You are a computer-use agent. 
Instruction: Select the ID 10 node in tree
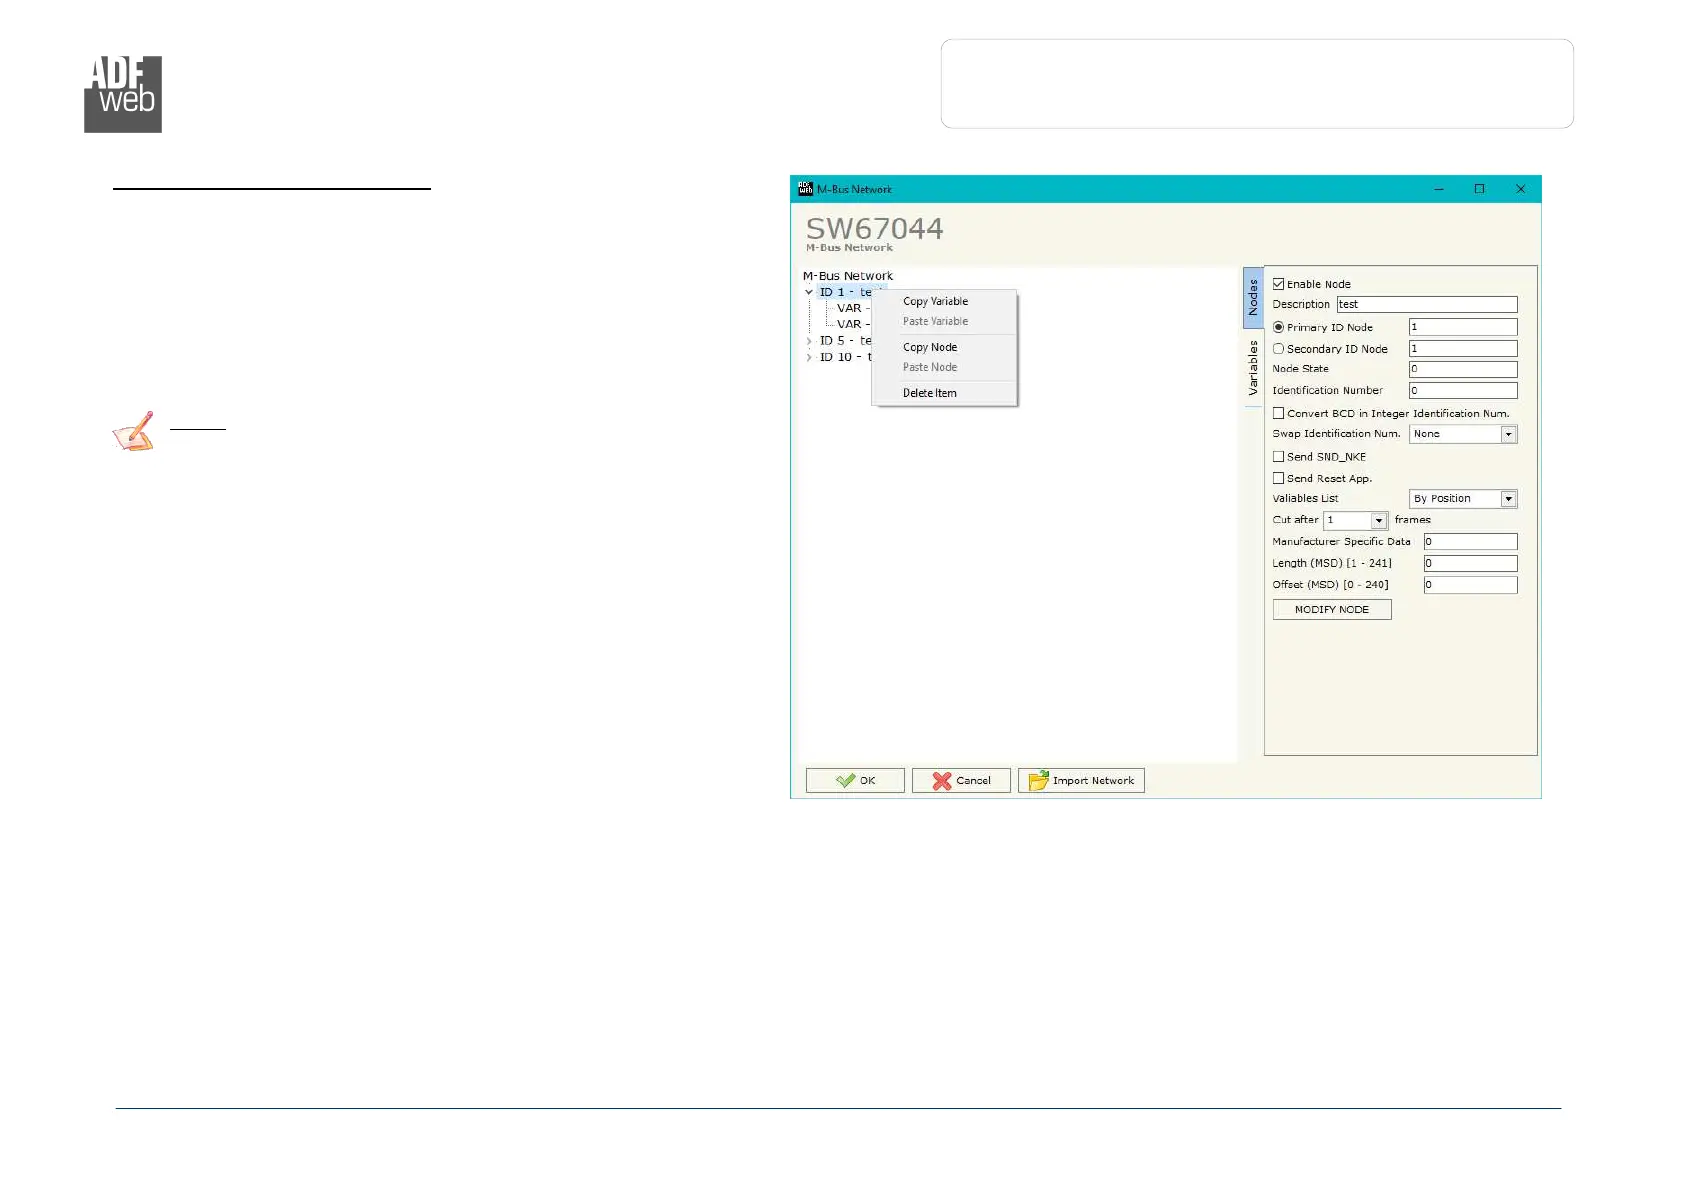coord(846,357)
